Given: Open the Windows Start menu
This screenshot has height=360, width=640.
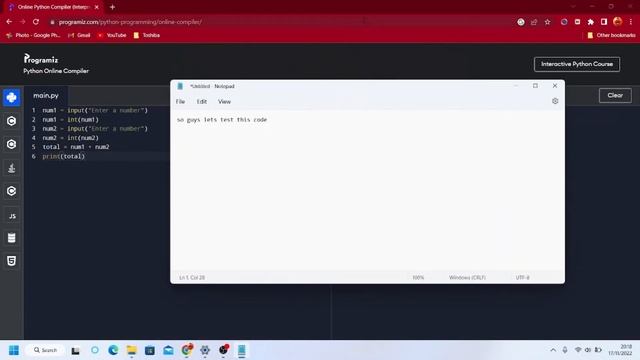Looking at the screenshot, I should 14,350.
